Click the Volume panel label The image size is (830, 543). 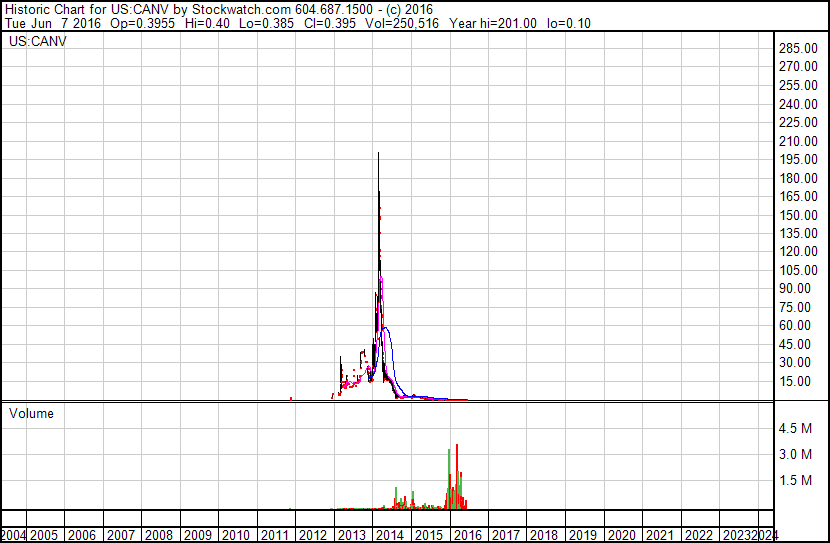[31, 413]
